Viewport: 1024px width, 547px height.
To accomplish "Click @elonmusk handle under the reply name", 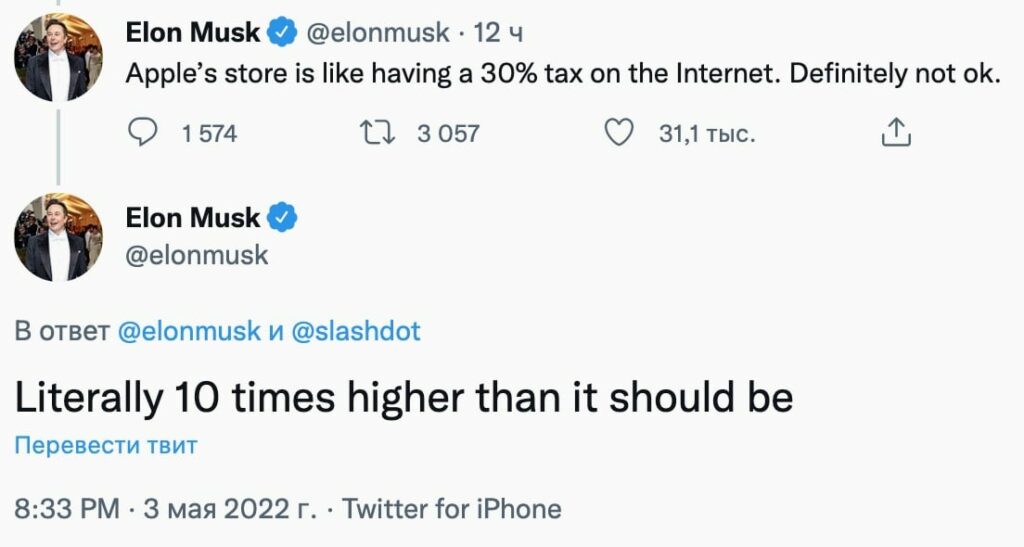I will (197, 255).
